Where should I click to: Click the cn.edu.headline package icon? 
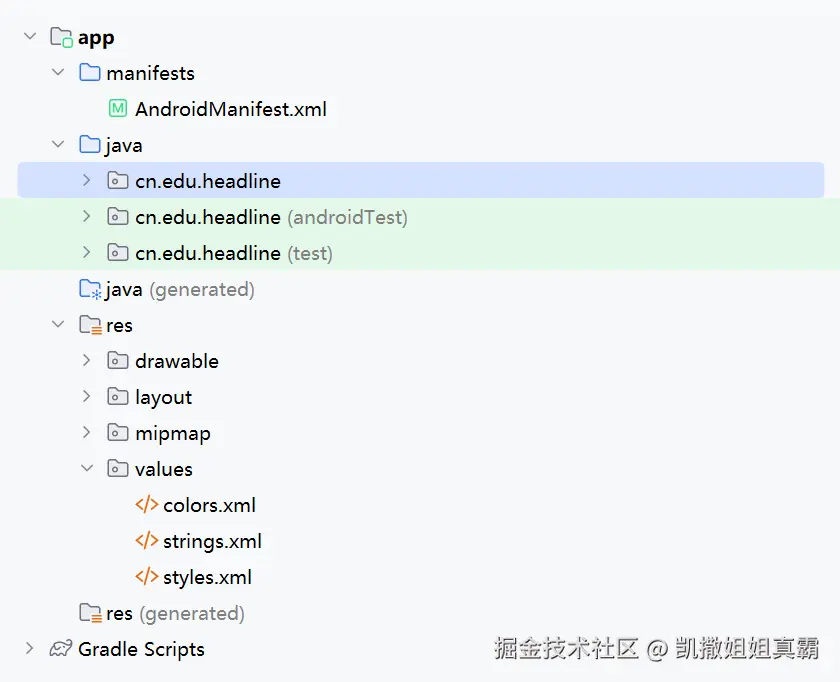[117, 180]
